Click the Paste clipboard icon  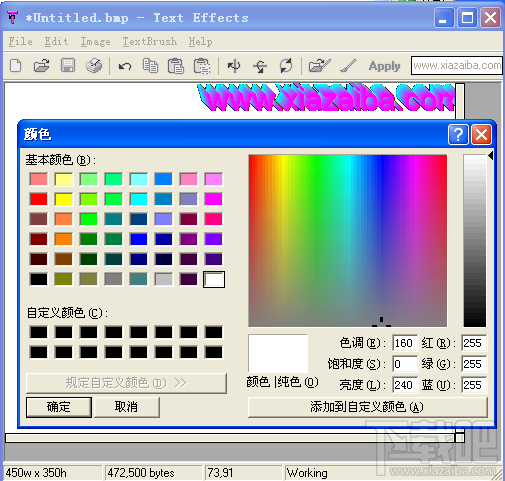coord(176,65)
